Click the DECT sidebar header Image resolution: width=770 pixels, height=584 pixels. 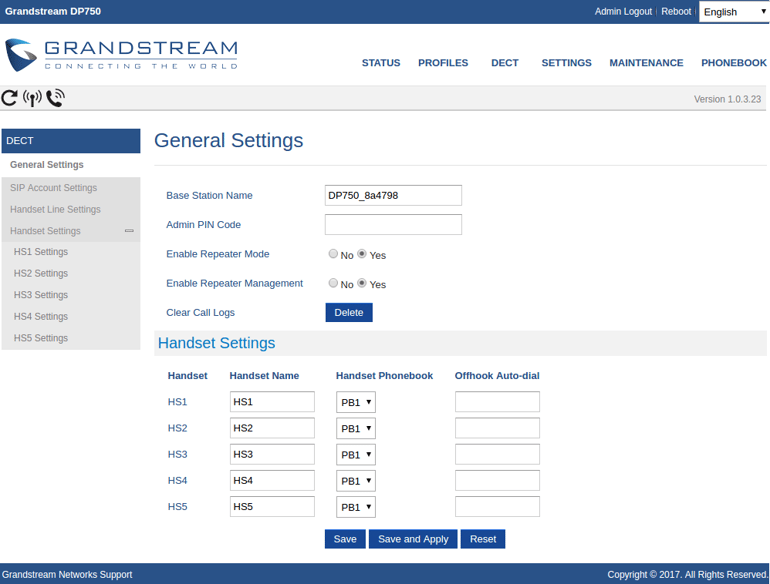pyautogui.click(x=71, y=141)
